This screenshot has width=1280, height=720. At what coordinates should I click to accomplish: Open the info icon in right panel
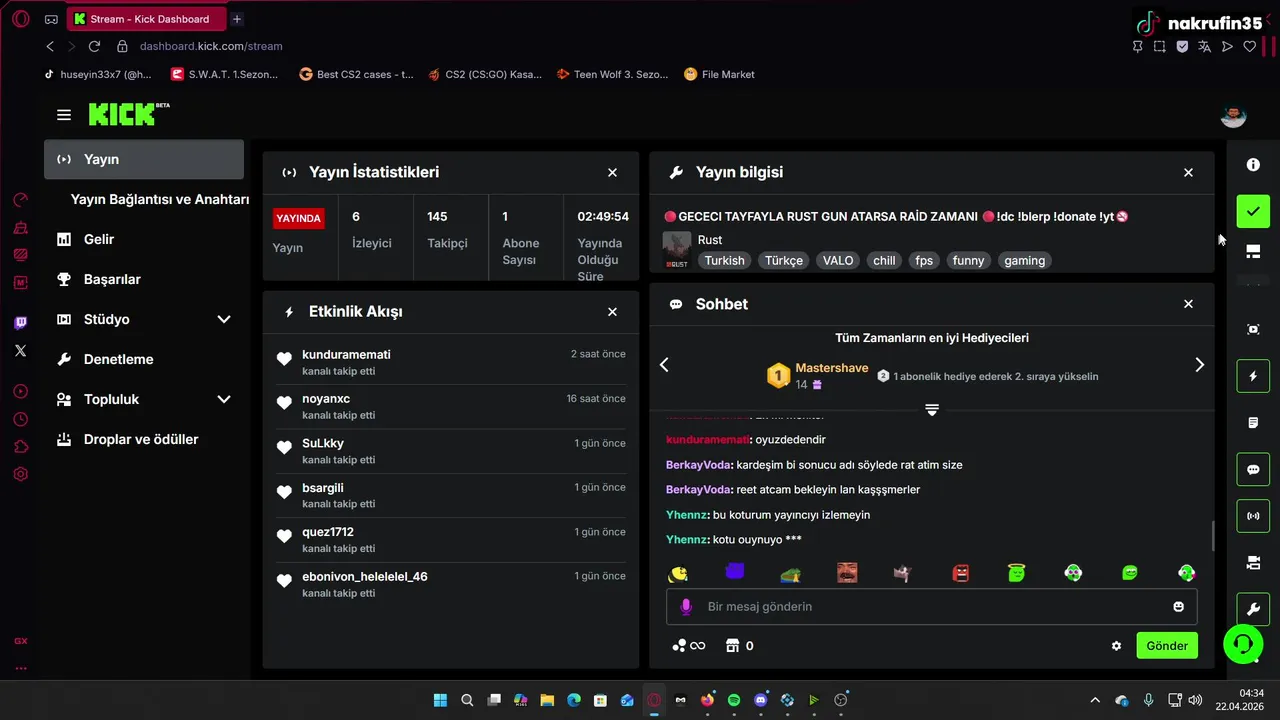click(x=1253, y=165)
